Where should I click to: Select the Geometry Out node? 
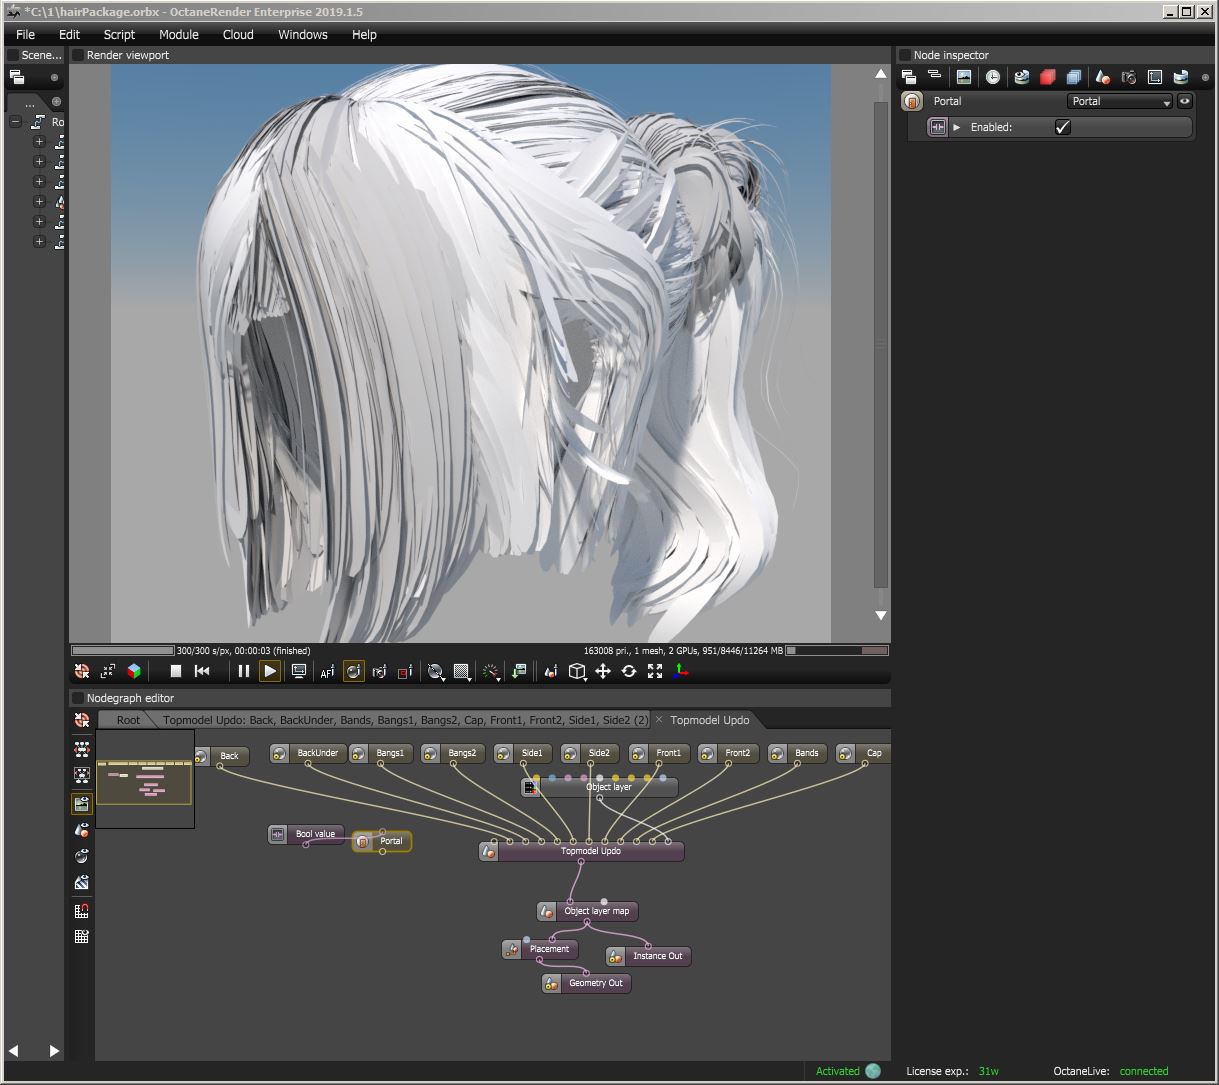(587, 983)
